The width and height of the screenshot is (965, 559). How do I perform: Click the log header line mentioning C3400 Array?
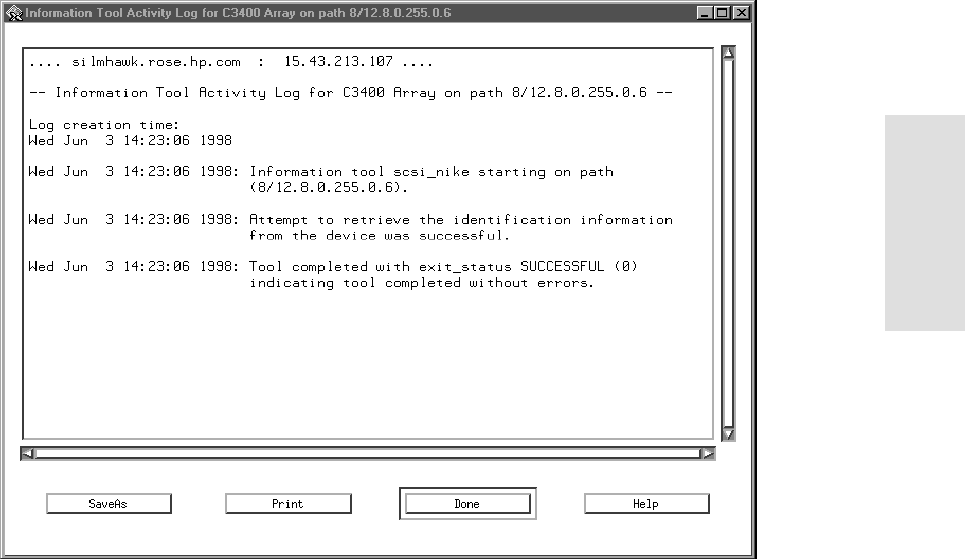click(351, 93)
